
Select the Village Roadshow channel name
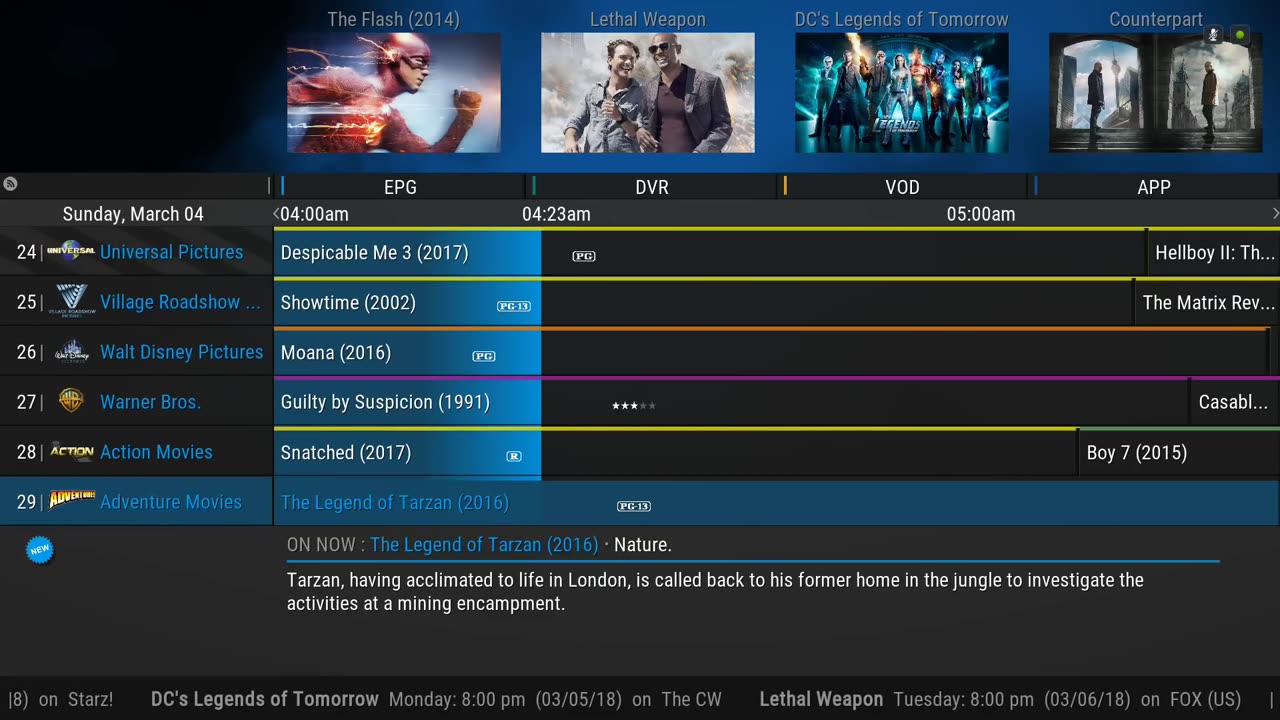180,302
